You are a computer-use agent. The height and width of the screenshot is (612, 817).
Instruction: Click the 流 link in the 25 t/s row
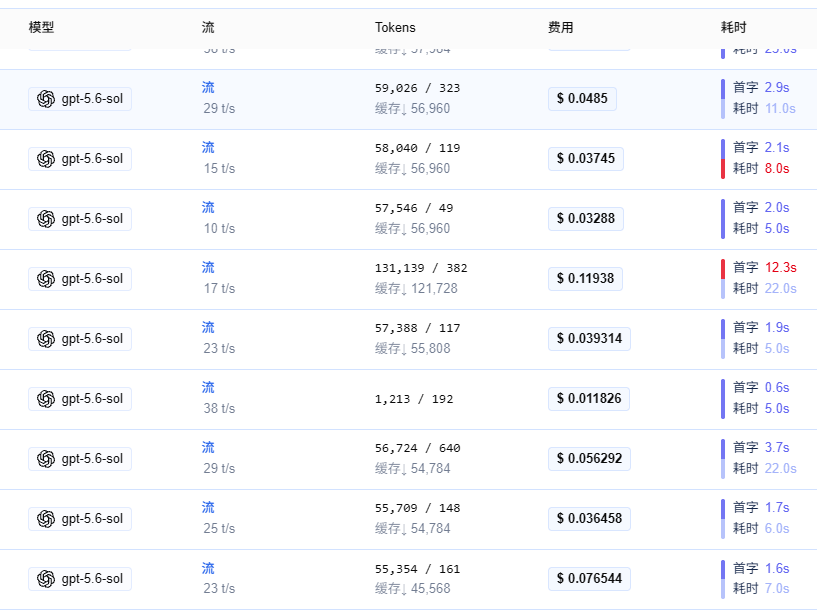(208, 507)
